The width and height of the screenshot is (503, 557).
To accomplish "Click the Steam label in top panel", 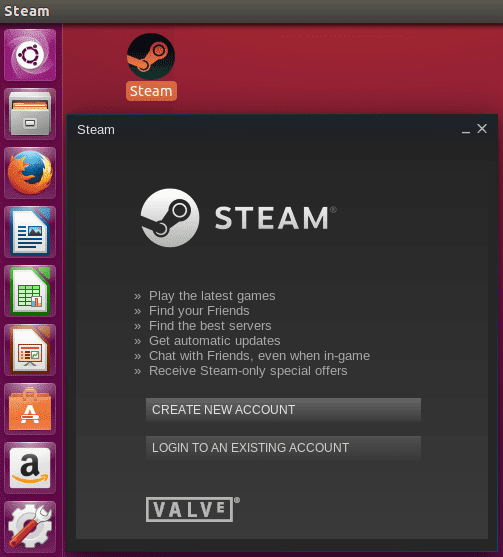I will coord(27,11).
